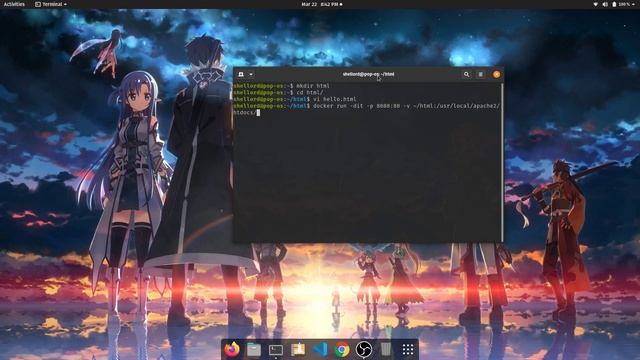
Task: Click the 'cd html/' command line
Action: [x=278, y=92]
